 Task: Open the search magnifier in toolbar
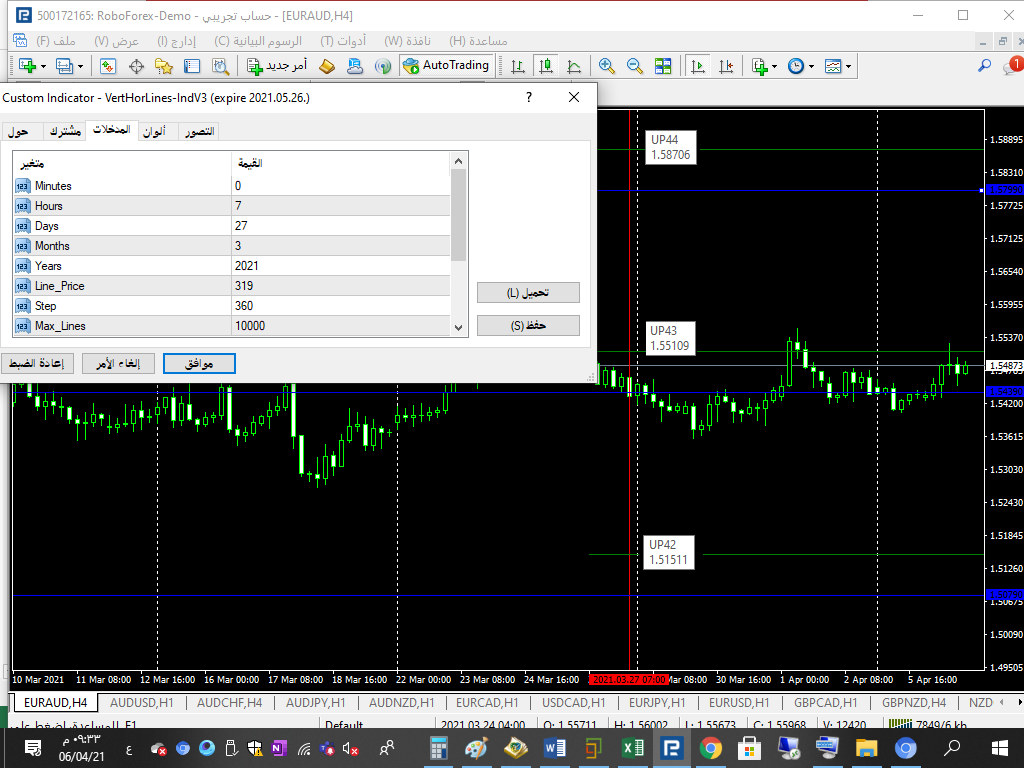(984, 66)
